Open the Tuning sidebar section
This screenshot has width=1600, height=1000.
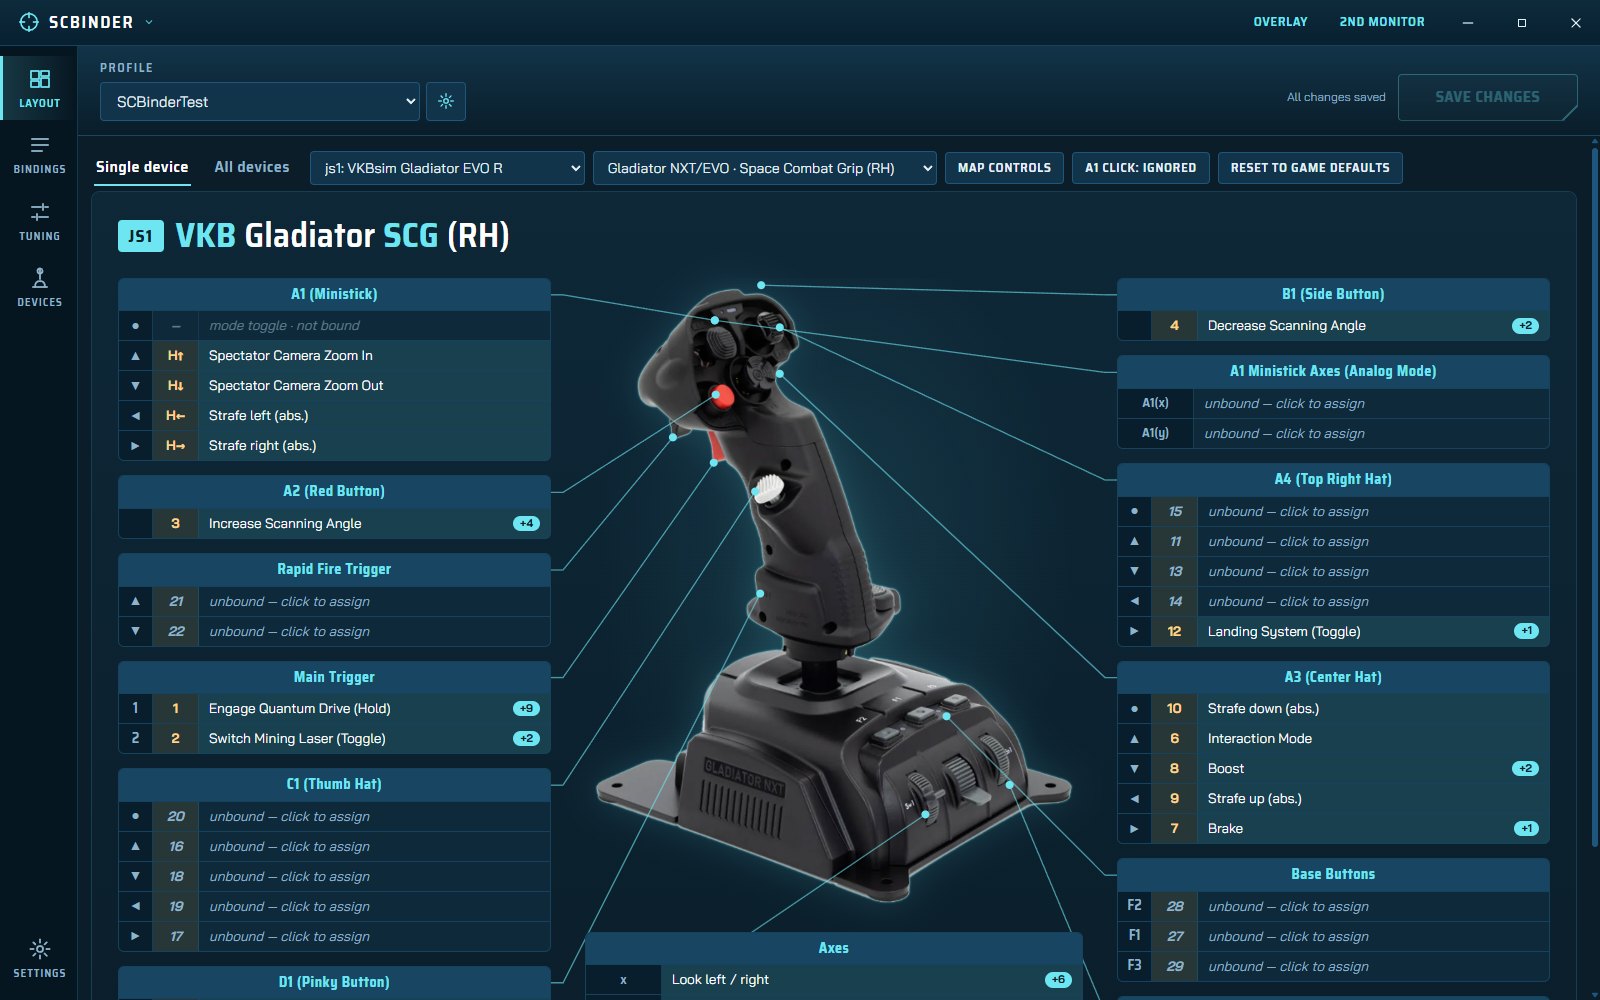click(39, 221)
